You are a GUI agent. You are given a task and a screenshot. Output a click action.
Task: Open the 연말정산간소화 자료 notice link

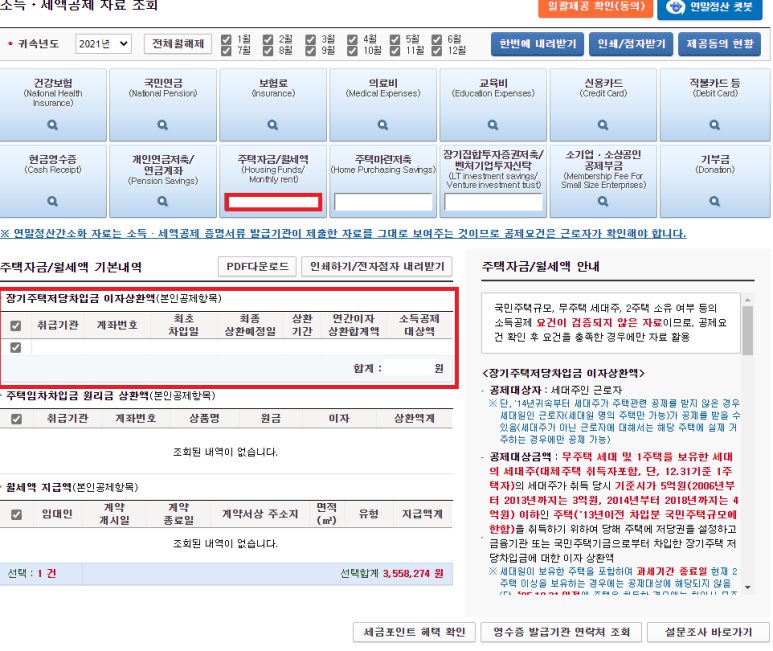click(343, 233)
